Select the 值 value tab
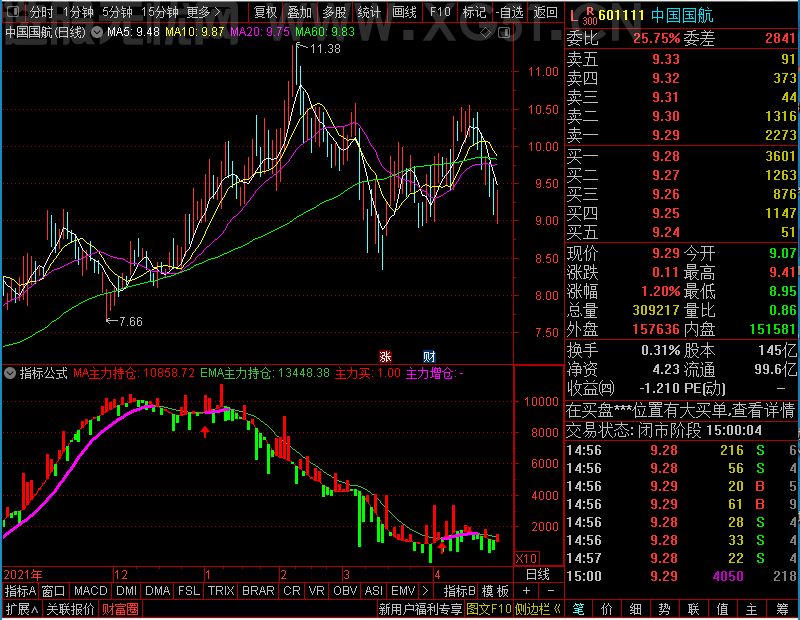Image resolution: width=800 pixels, height=620 pixels. pyautogui.click(x=722, y=609)
